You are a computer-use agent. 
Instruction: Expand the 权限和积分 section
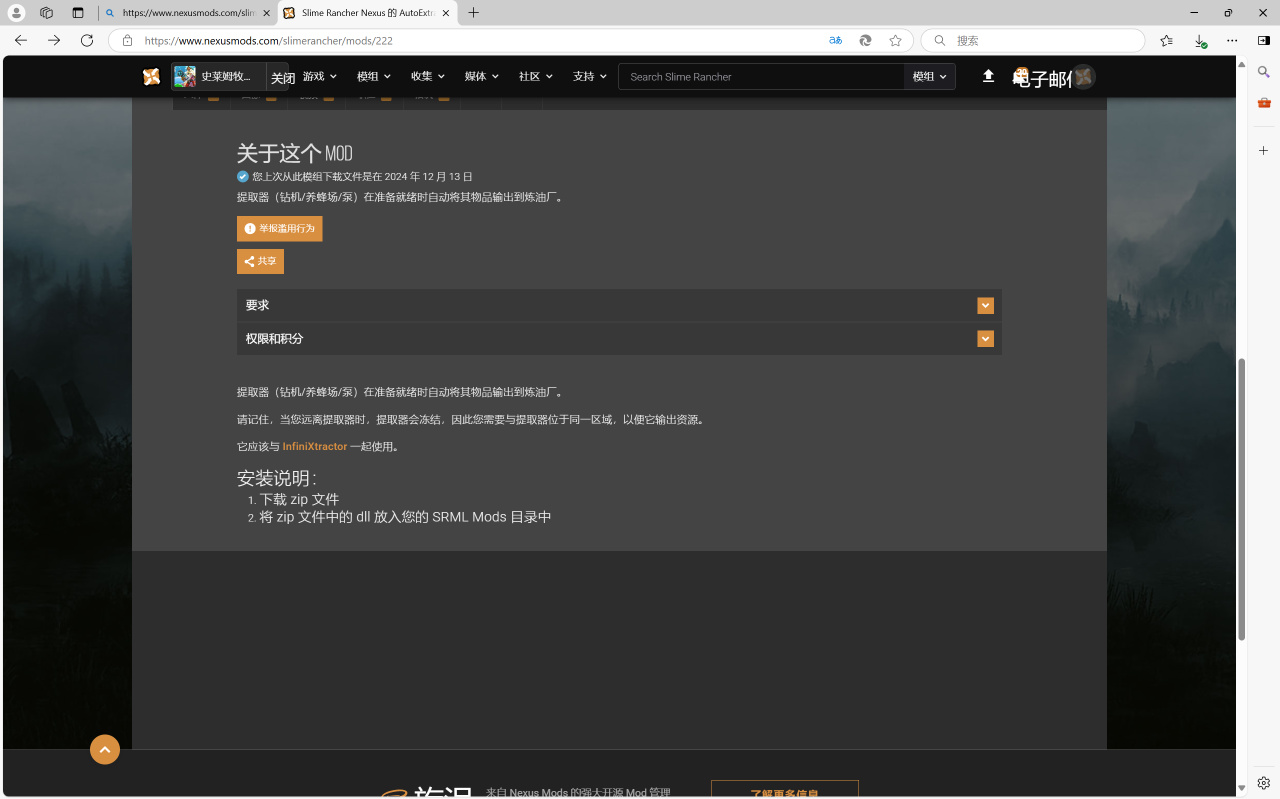(x=619, y=339)
